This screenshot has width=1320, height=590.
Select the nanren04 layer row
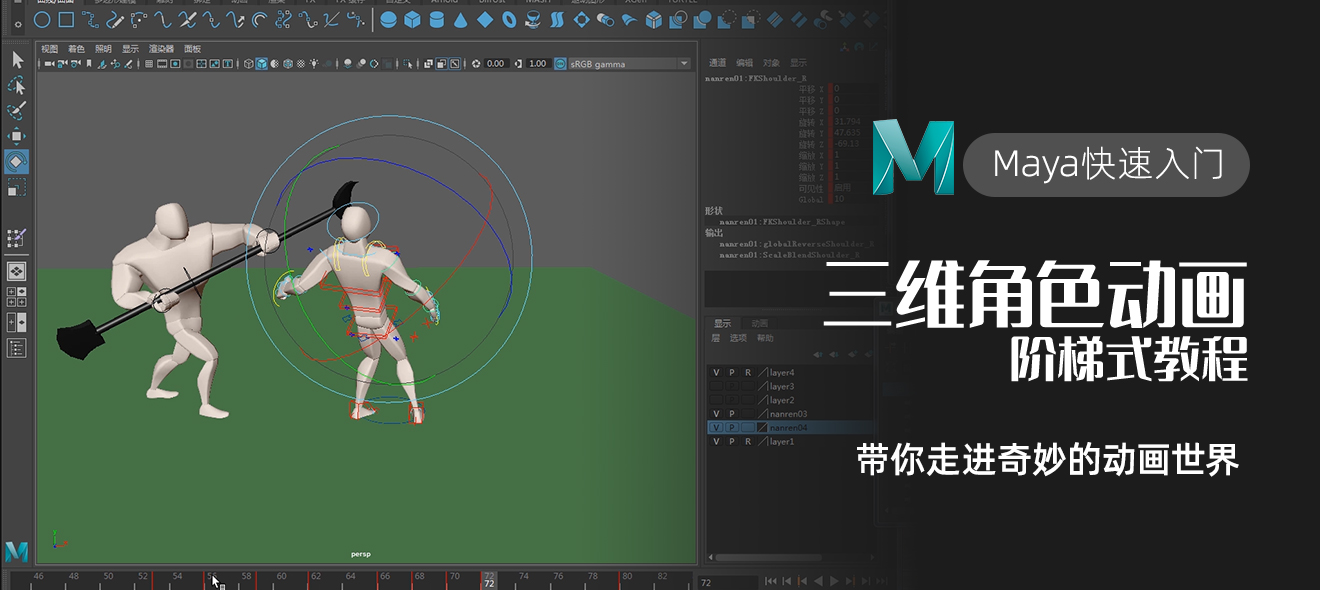click(790, 427)
